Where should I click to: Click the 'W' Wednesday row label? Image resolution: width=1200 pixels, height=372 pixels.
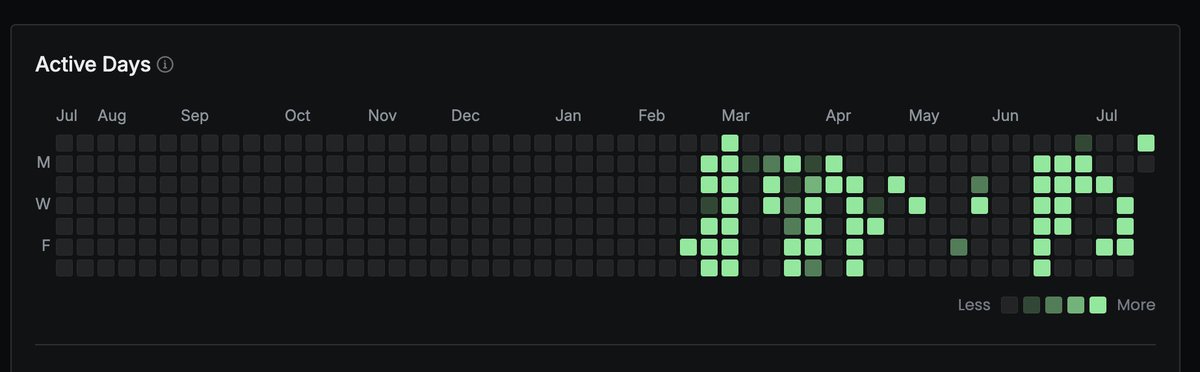[x=44, y=205]
